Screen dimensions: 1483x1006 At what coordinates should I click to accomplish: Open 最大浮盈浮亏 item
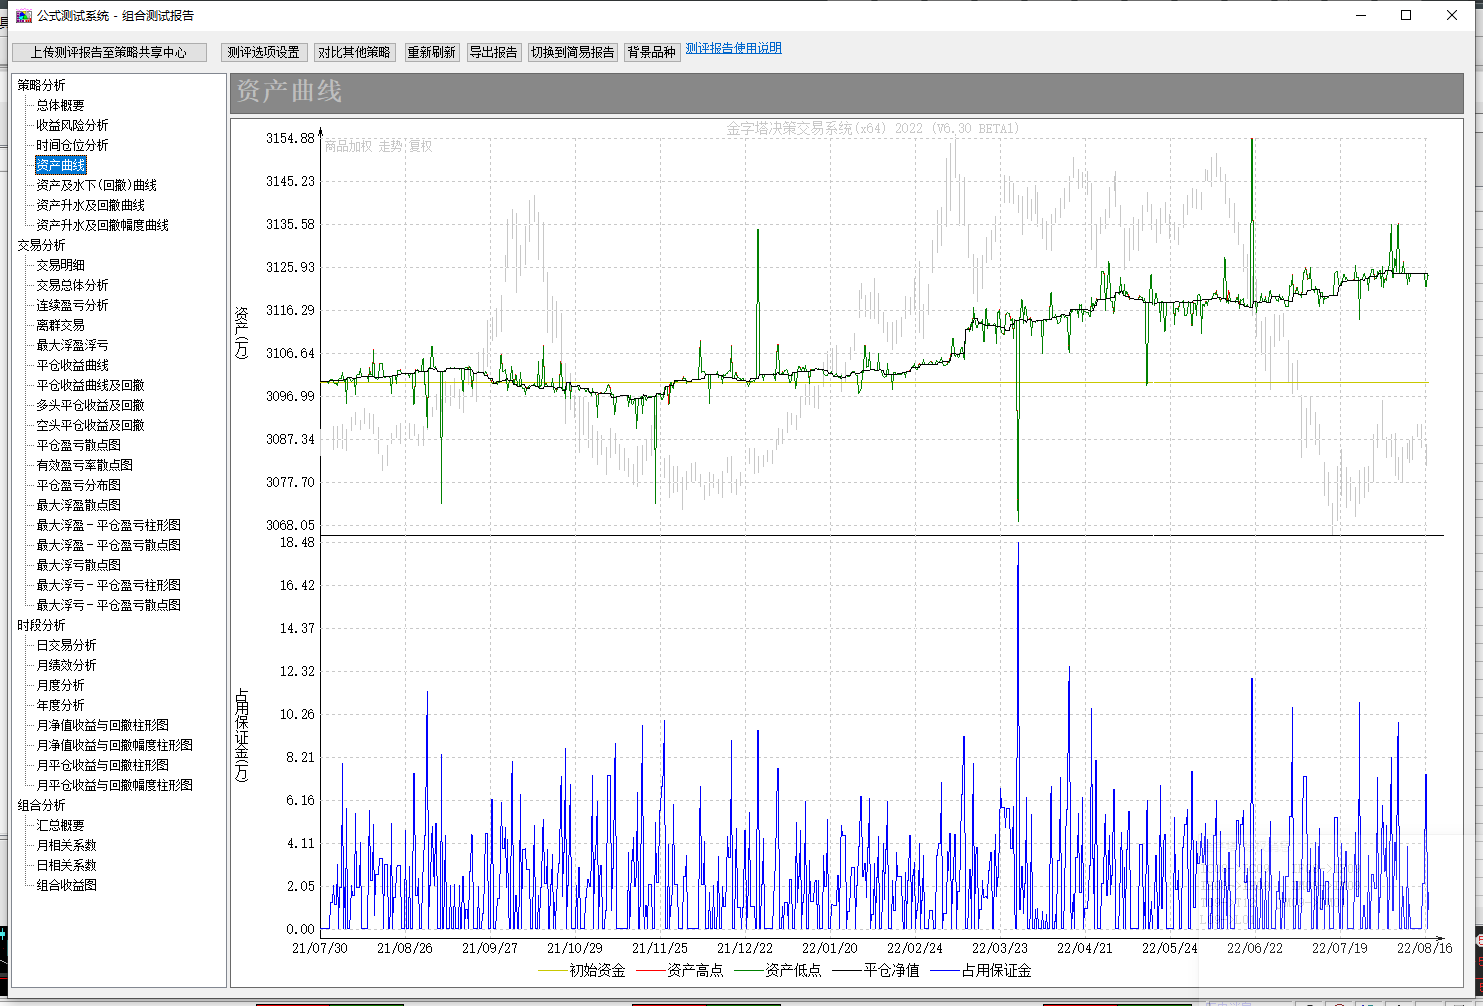73,345
